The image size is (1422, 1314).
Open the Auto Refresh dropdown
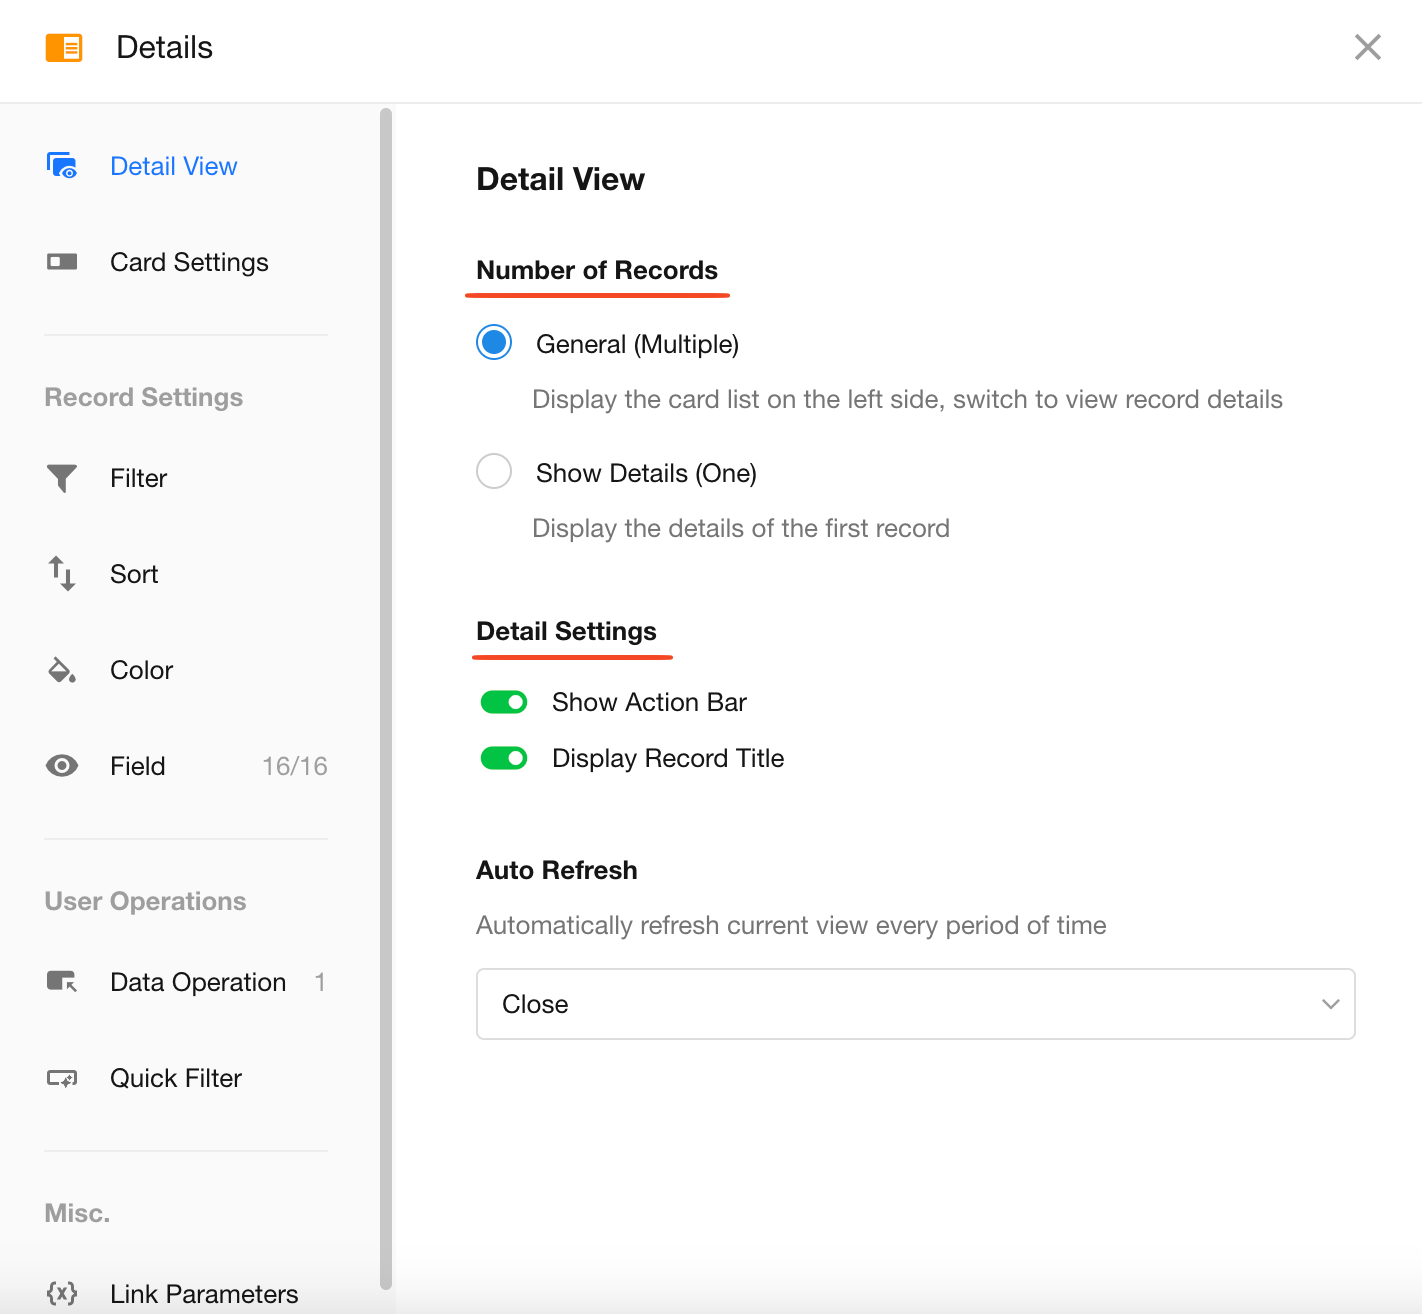coord(914,1004)
